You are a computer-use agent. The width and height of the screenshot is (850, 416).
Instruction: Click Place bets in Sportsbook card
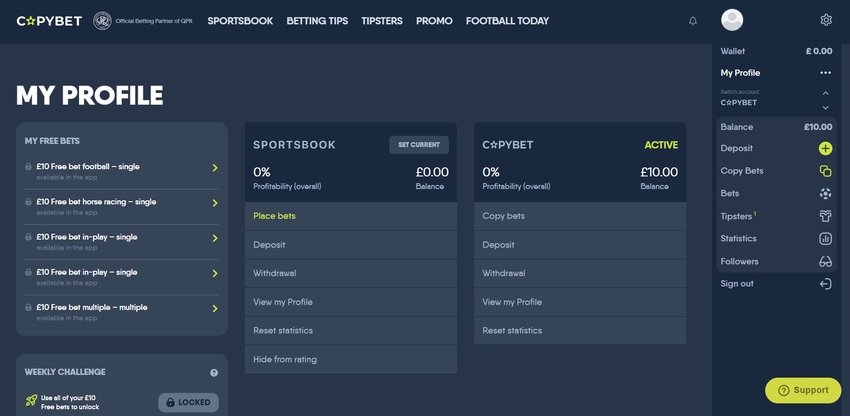point(351,216)
